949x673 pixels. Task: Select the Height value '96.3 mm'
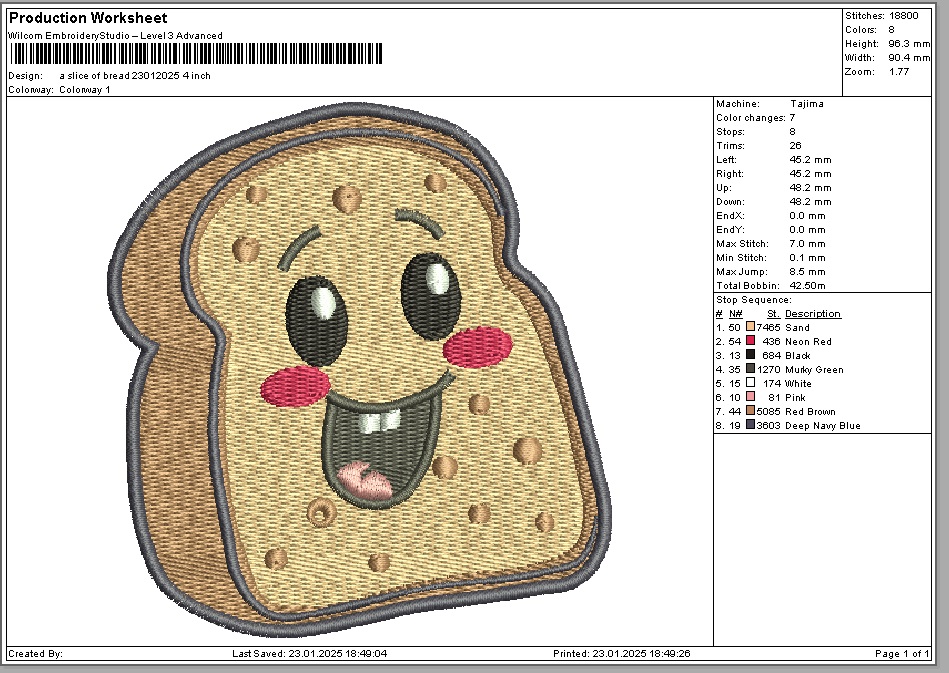pos(909,44)
